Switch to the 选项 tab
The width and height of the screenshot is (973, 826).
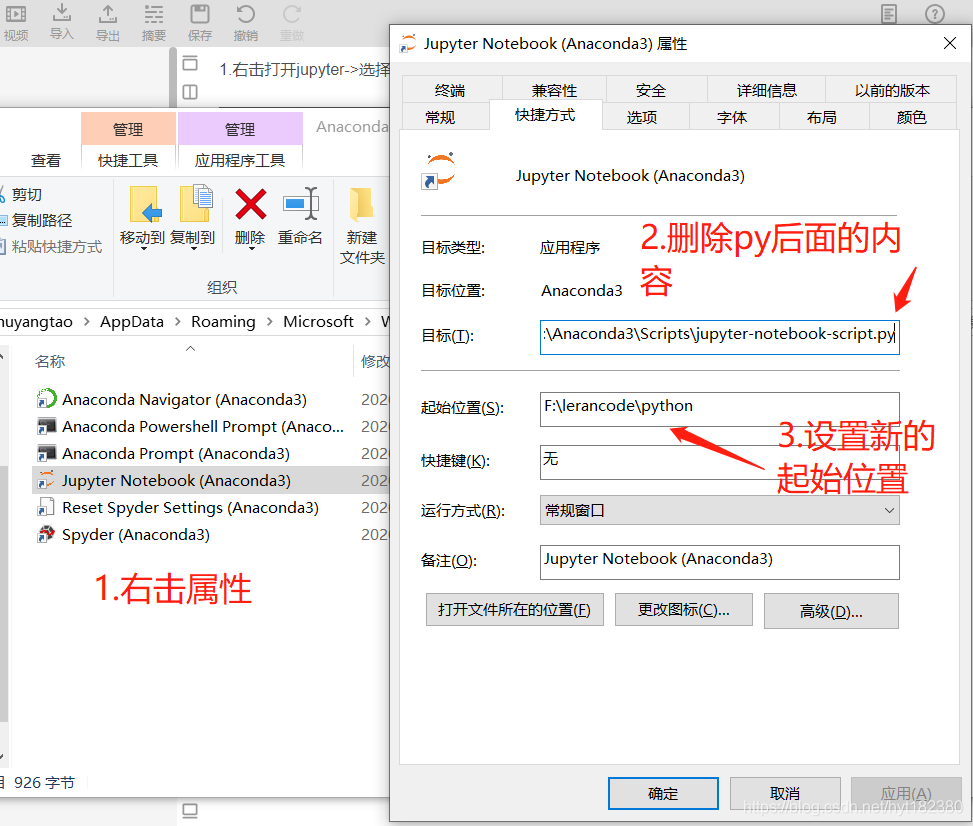coord(642,117)
